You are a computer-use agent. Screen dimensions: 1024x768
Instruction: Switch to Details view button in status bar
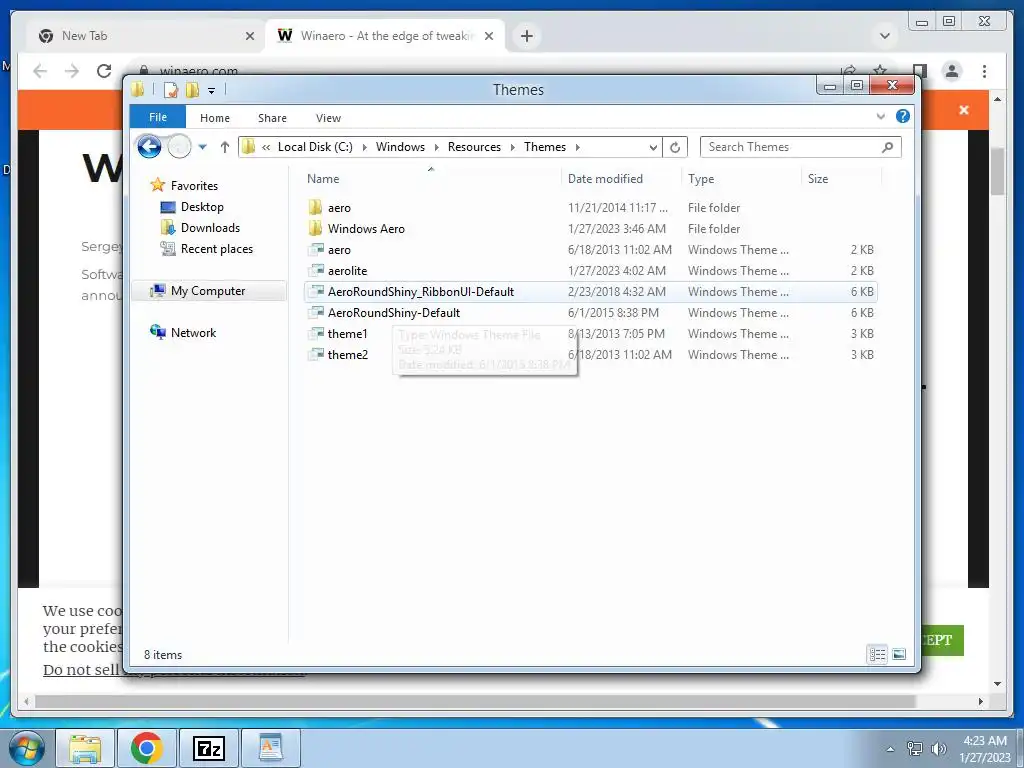coord(877,654)
